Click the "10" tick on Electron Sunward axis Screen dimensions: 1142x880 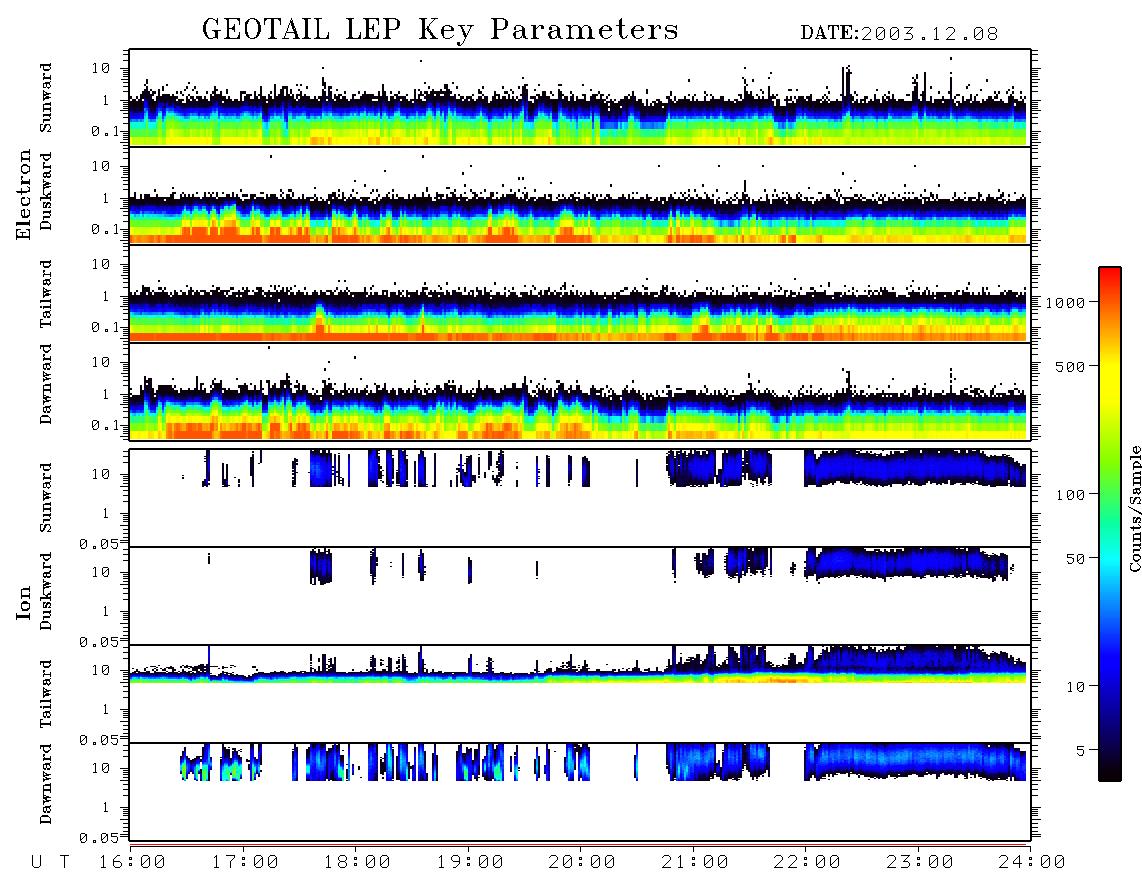(x=101, y=68)
